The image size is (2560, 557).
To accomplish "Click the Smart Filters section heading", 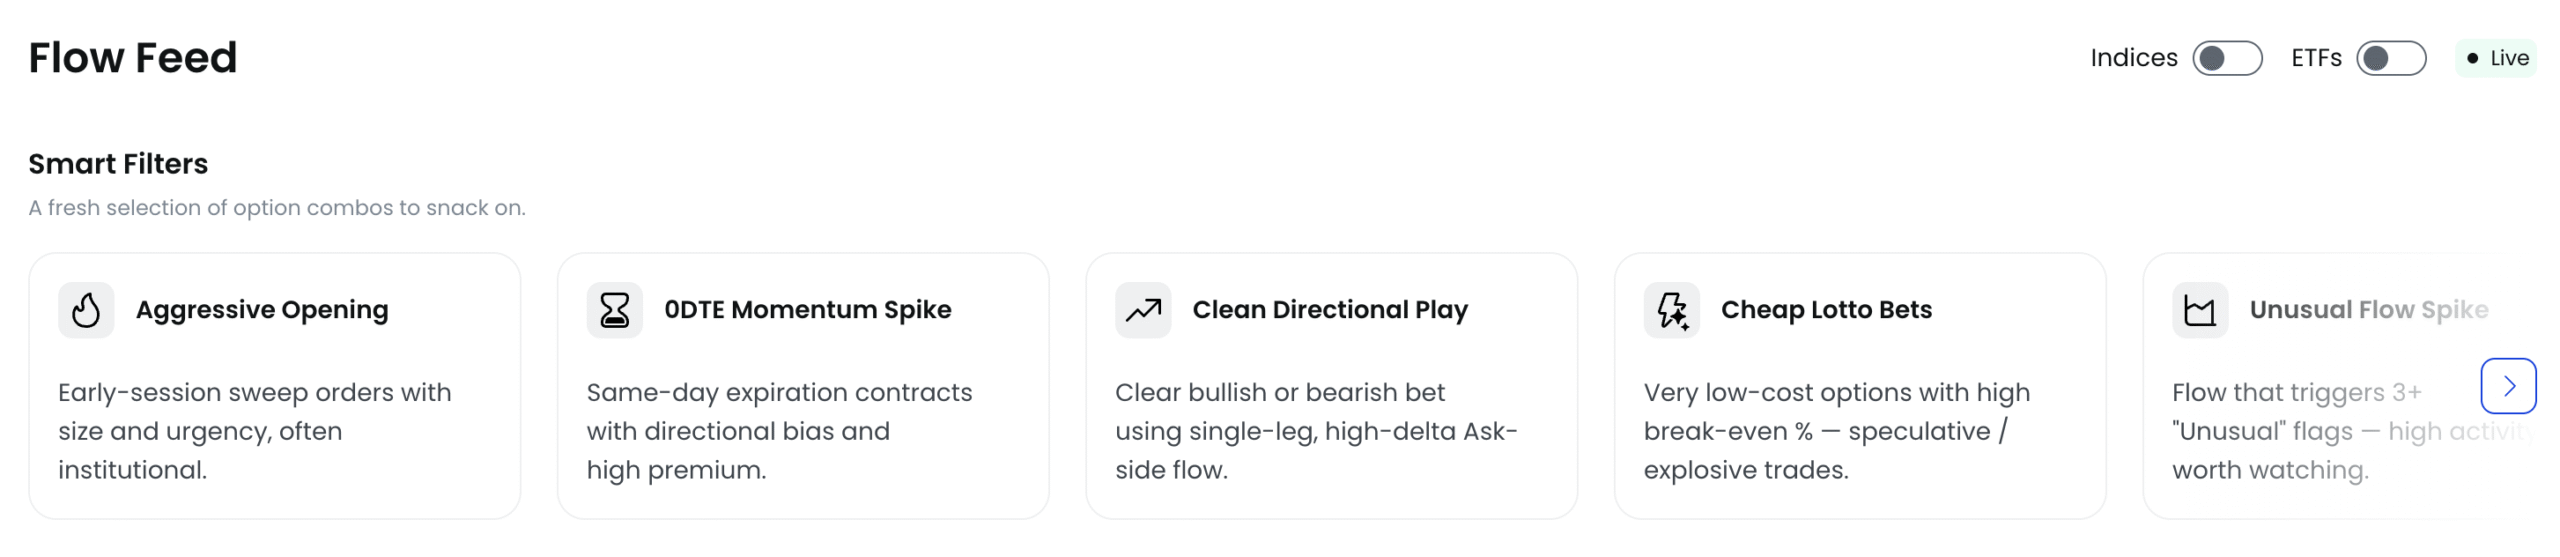I will click(x=118, y=164).
